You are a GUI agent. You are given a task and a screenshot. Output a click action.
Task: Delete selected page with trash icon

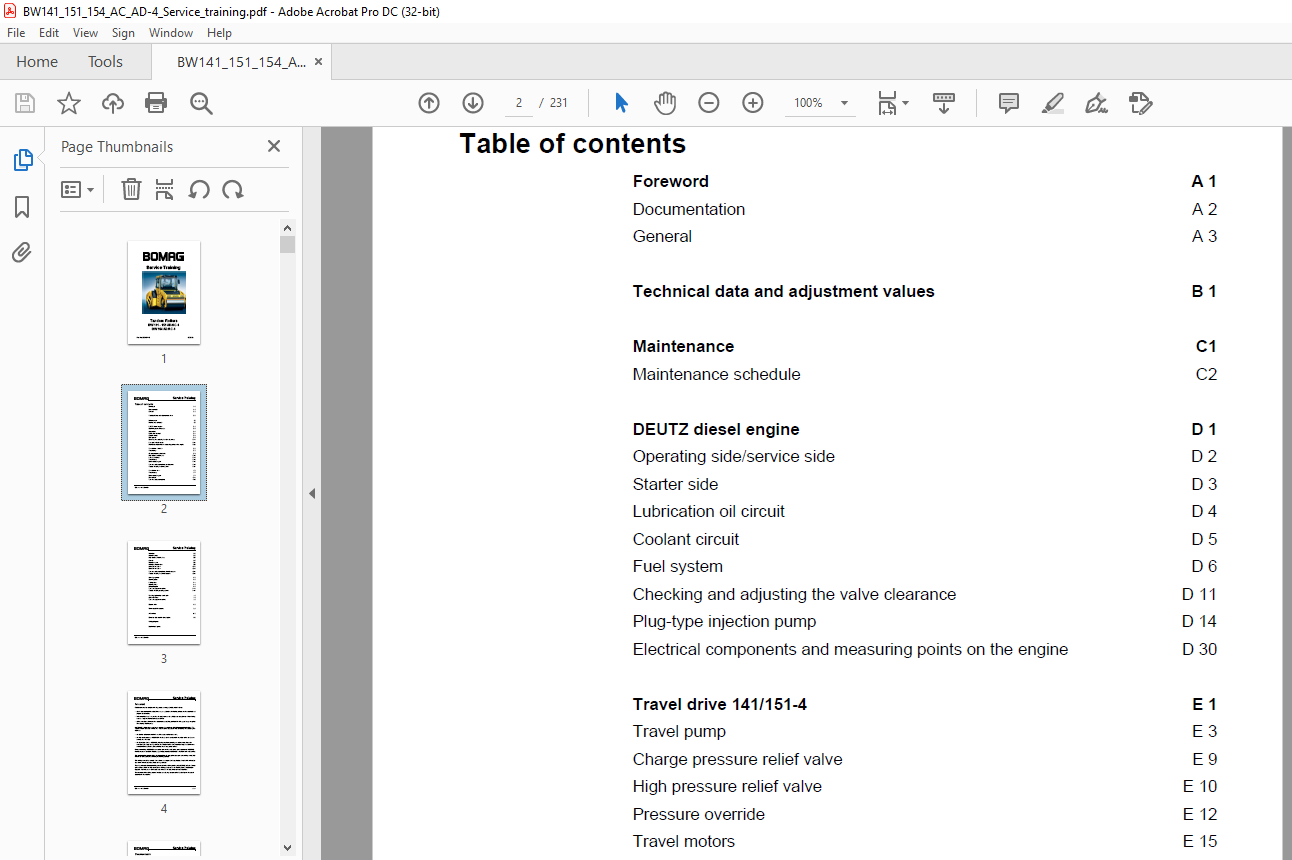131,189
